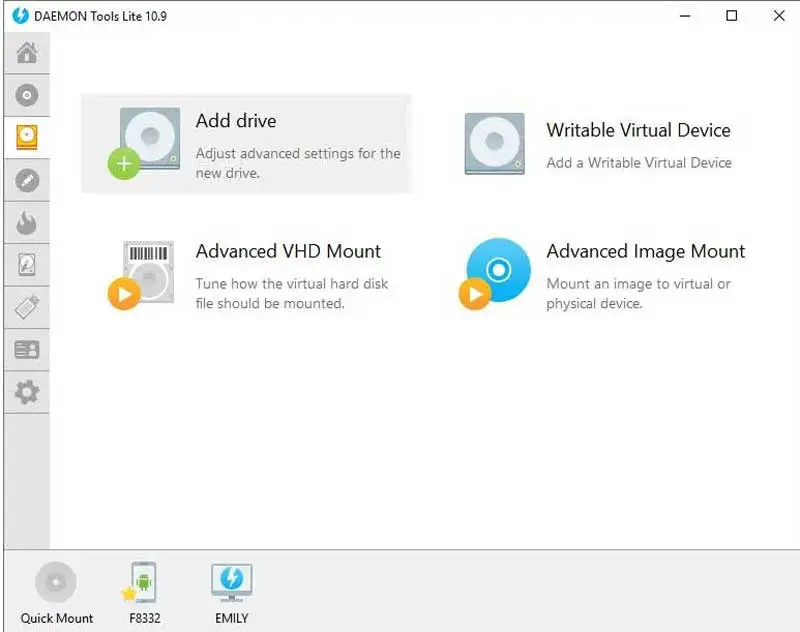Open Advanced VHD Mount heading

pos(288,251)
